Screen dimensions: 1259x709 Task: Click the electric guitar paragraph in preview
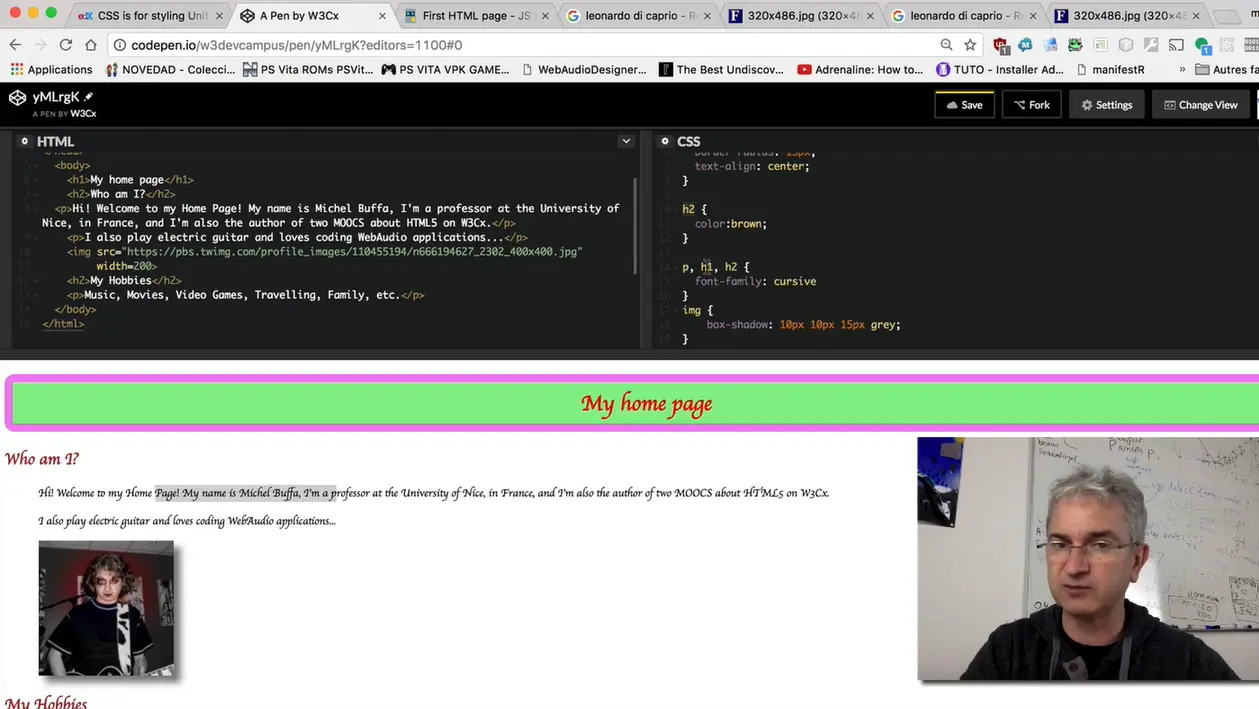pos(187,521)
